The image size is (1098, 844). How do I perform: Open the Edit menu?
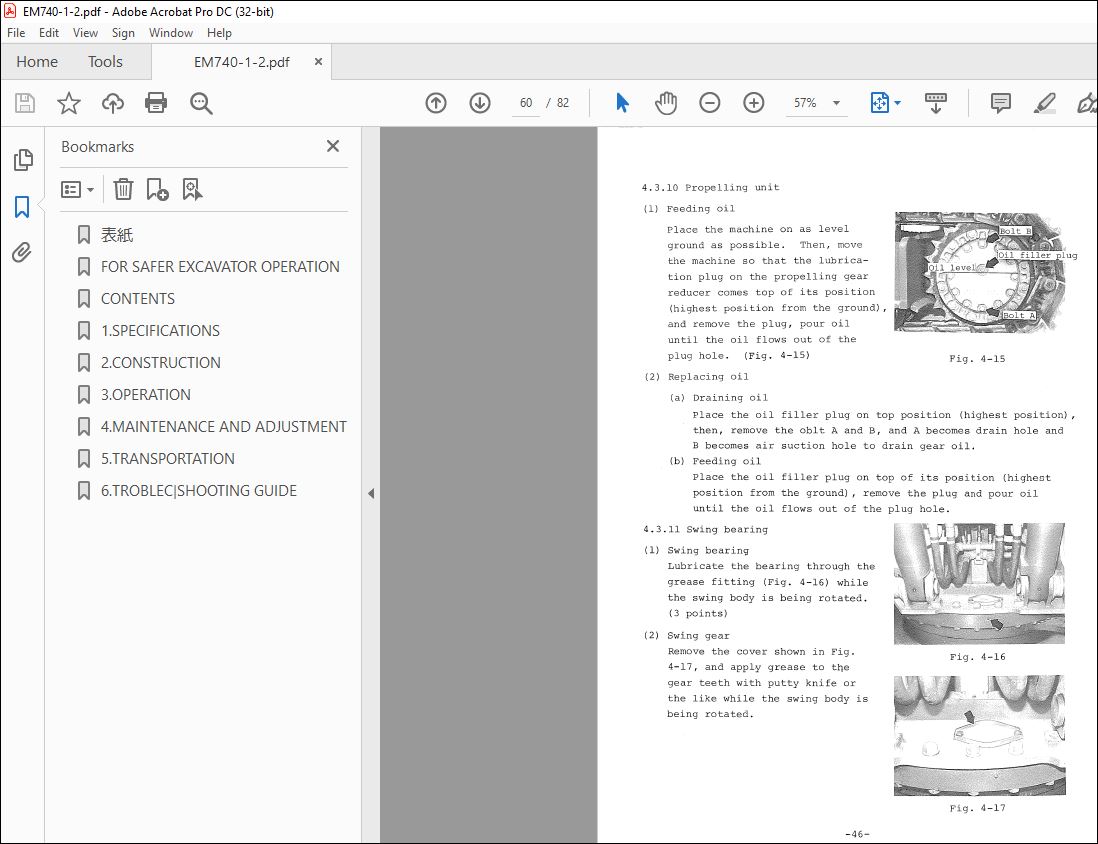49,33
